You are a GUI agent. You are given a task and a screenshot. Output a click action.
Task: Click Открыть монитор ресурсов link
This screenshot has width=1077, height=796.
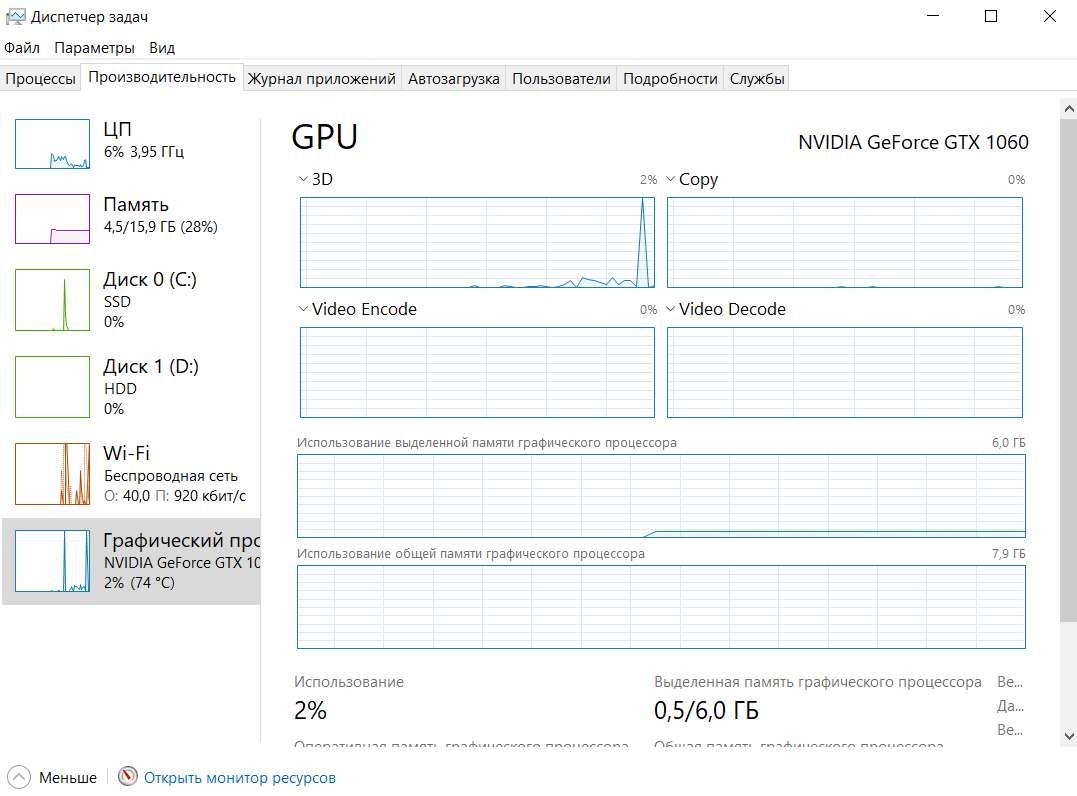coord(240,777)
